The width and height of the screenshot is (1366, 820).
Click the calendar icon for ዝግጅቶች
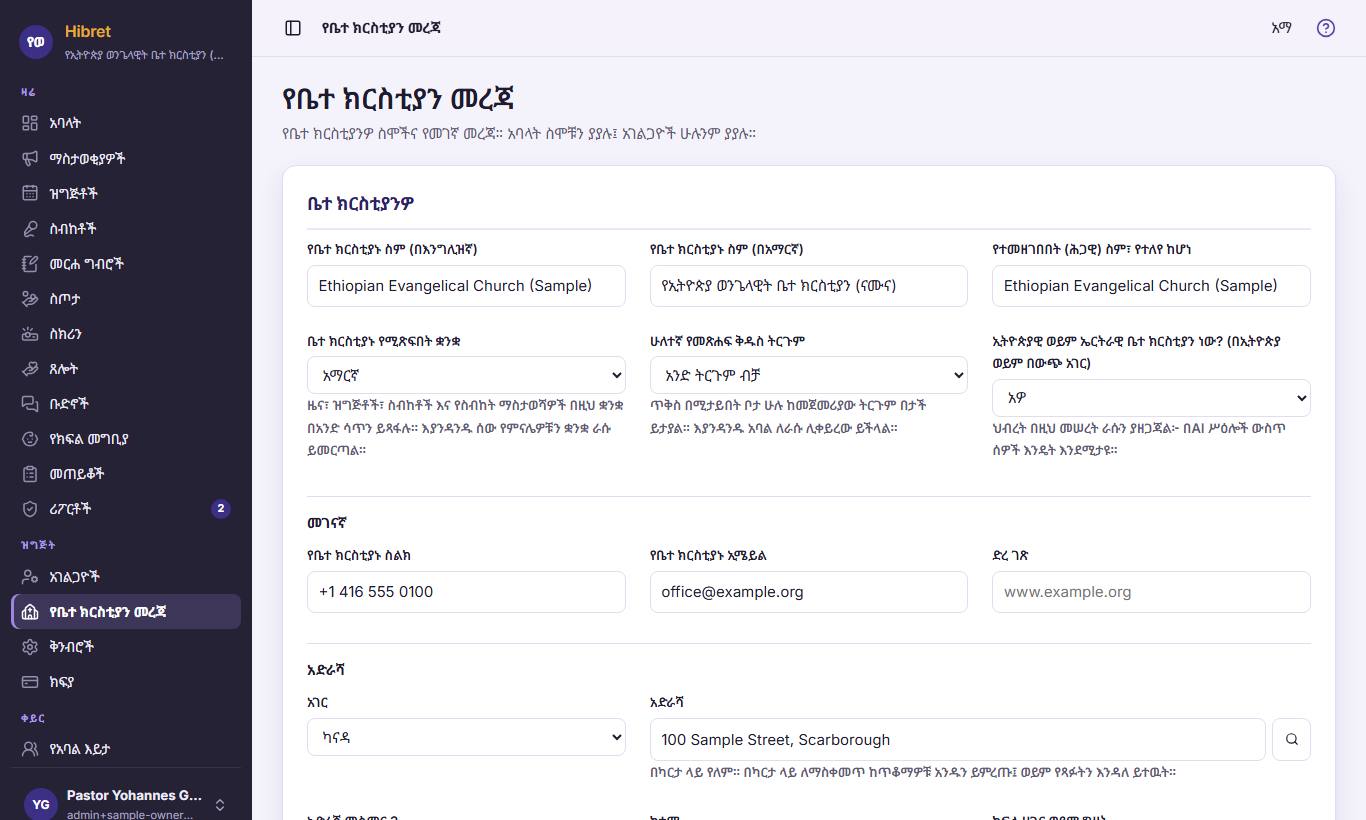click(x=30, y=193)
